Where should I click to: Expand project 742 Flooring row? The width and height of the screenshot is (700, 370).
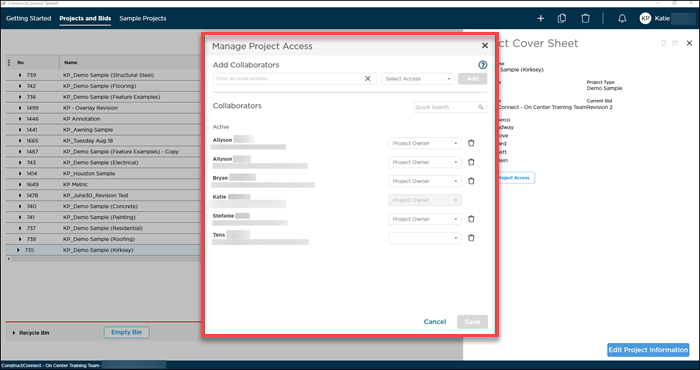click(x=20, y=86)
